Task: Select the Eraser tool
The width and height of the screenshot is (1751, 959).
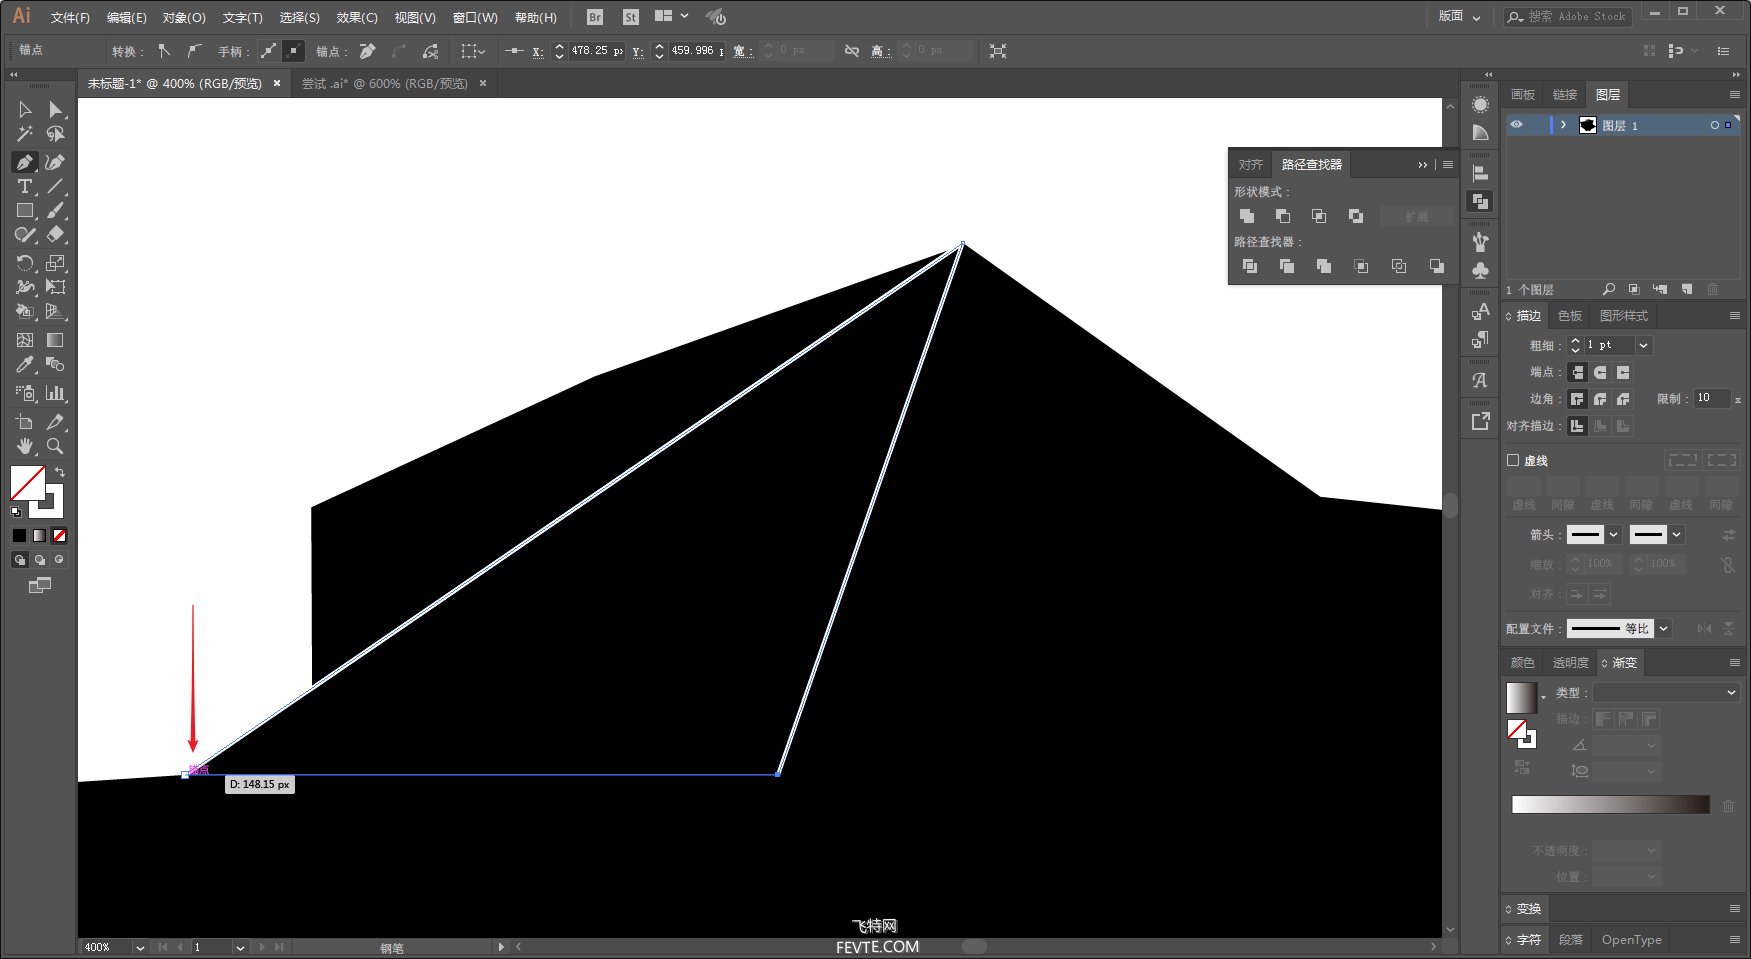Action: pyautogui.click(x=55, y=235)
